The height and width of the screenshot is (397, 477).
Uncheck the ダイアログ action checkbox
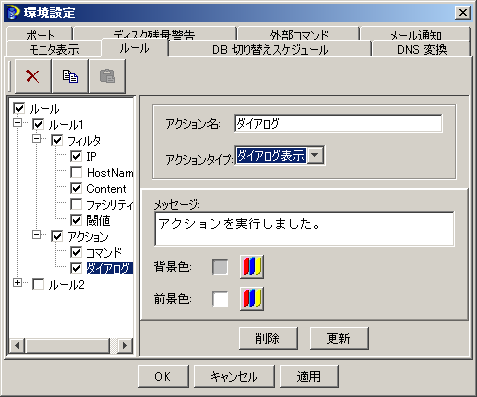point(76,268)
